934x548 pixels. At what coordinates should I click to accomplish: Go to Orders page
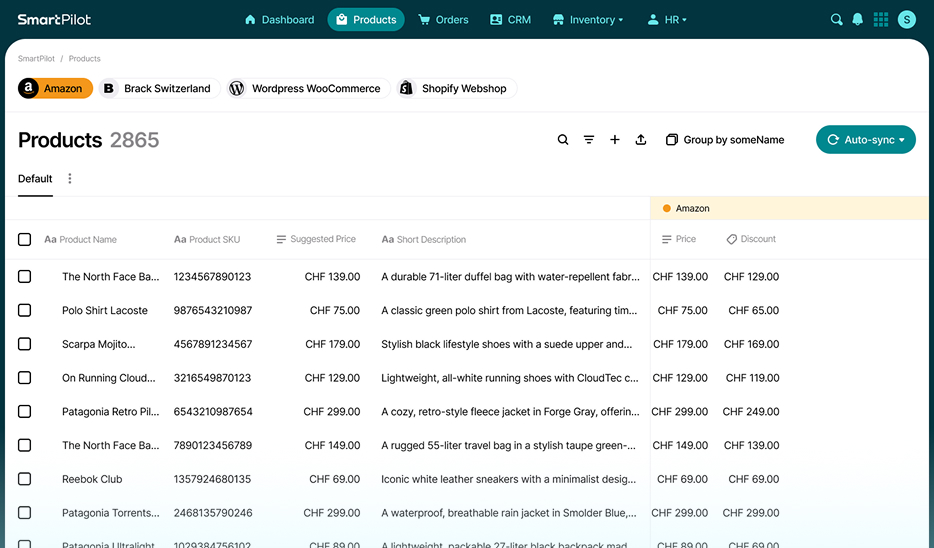click(443, 20)
